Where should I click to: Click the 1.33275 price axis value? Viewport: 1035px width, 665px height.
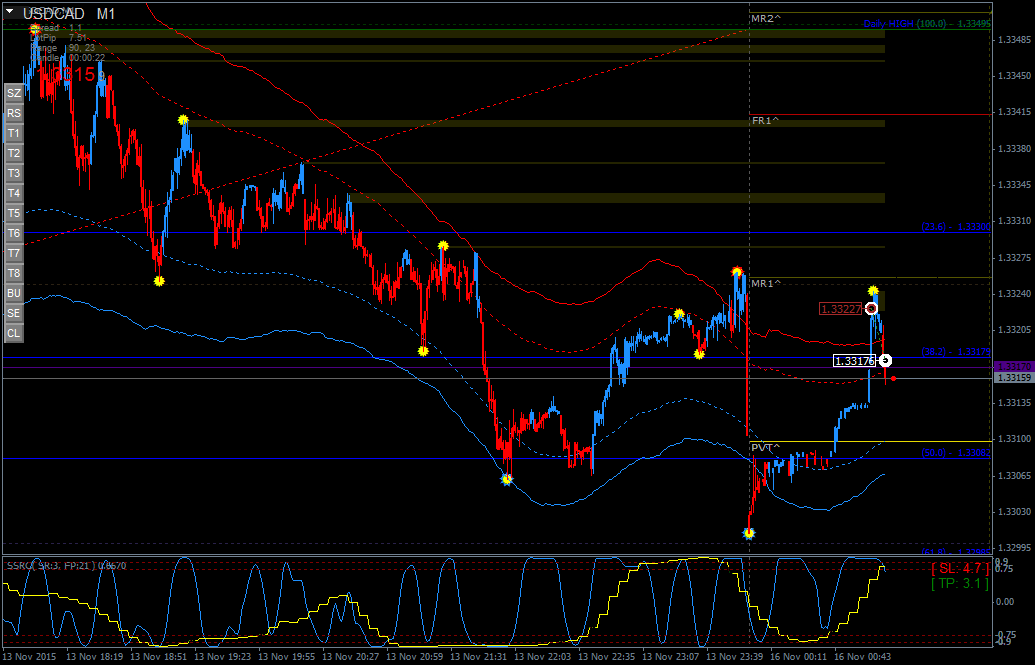click(1015, 258)
